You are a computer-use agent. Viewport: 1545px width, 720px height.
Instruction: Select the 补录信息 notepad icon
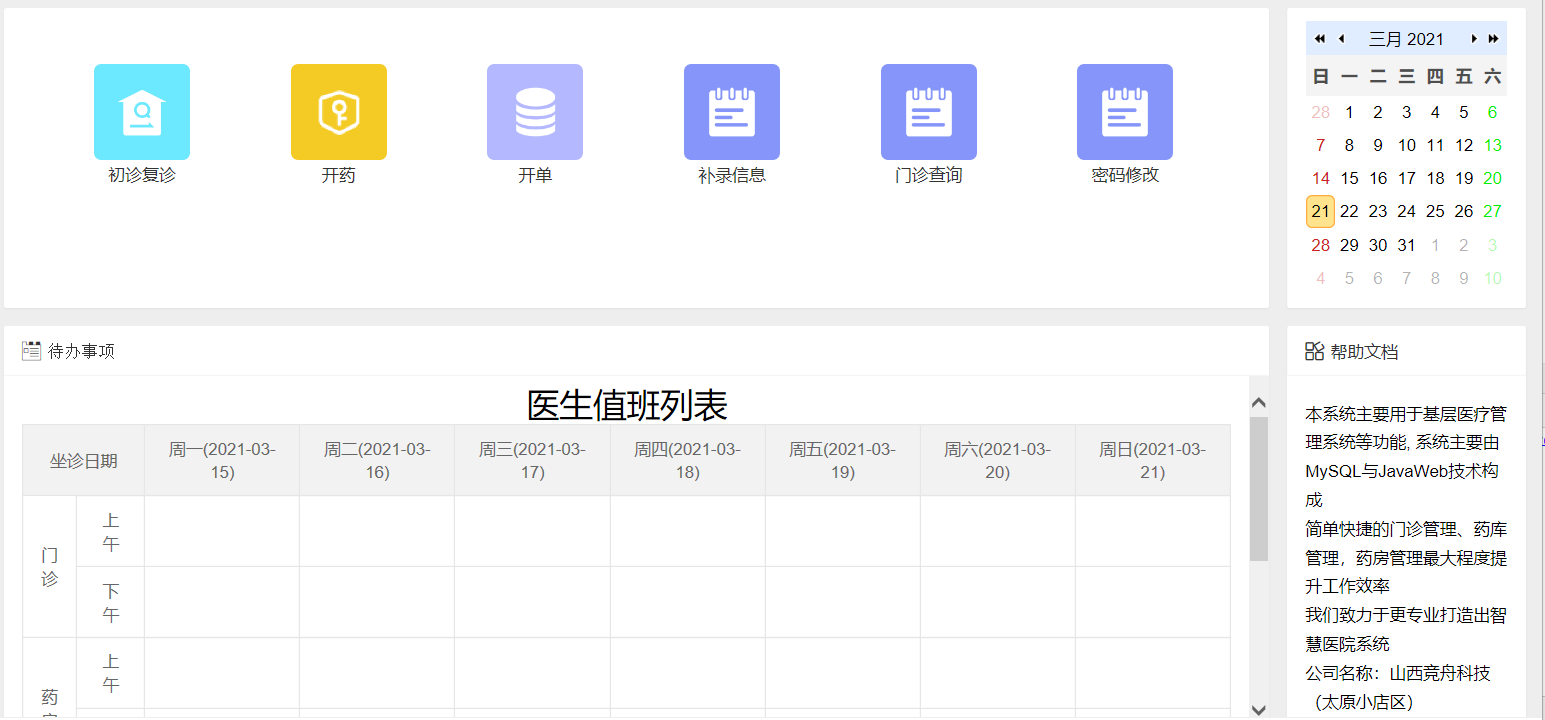point(732,112)
